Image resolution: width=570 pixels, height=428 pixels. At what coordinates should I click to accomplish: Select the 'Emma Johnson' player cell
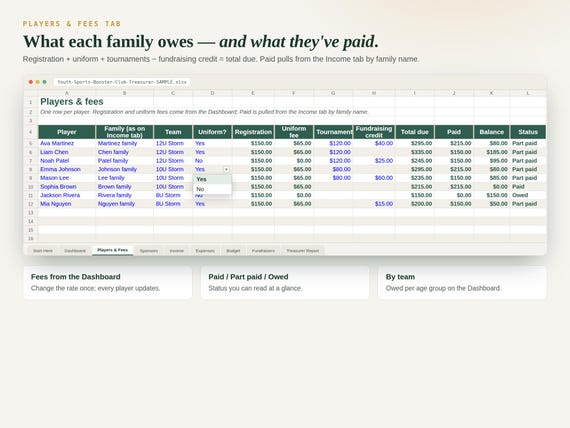[67, 169]
